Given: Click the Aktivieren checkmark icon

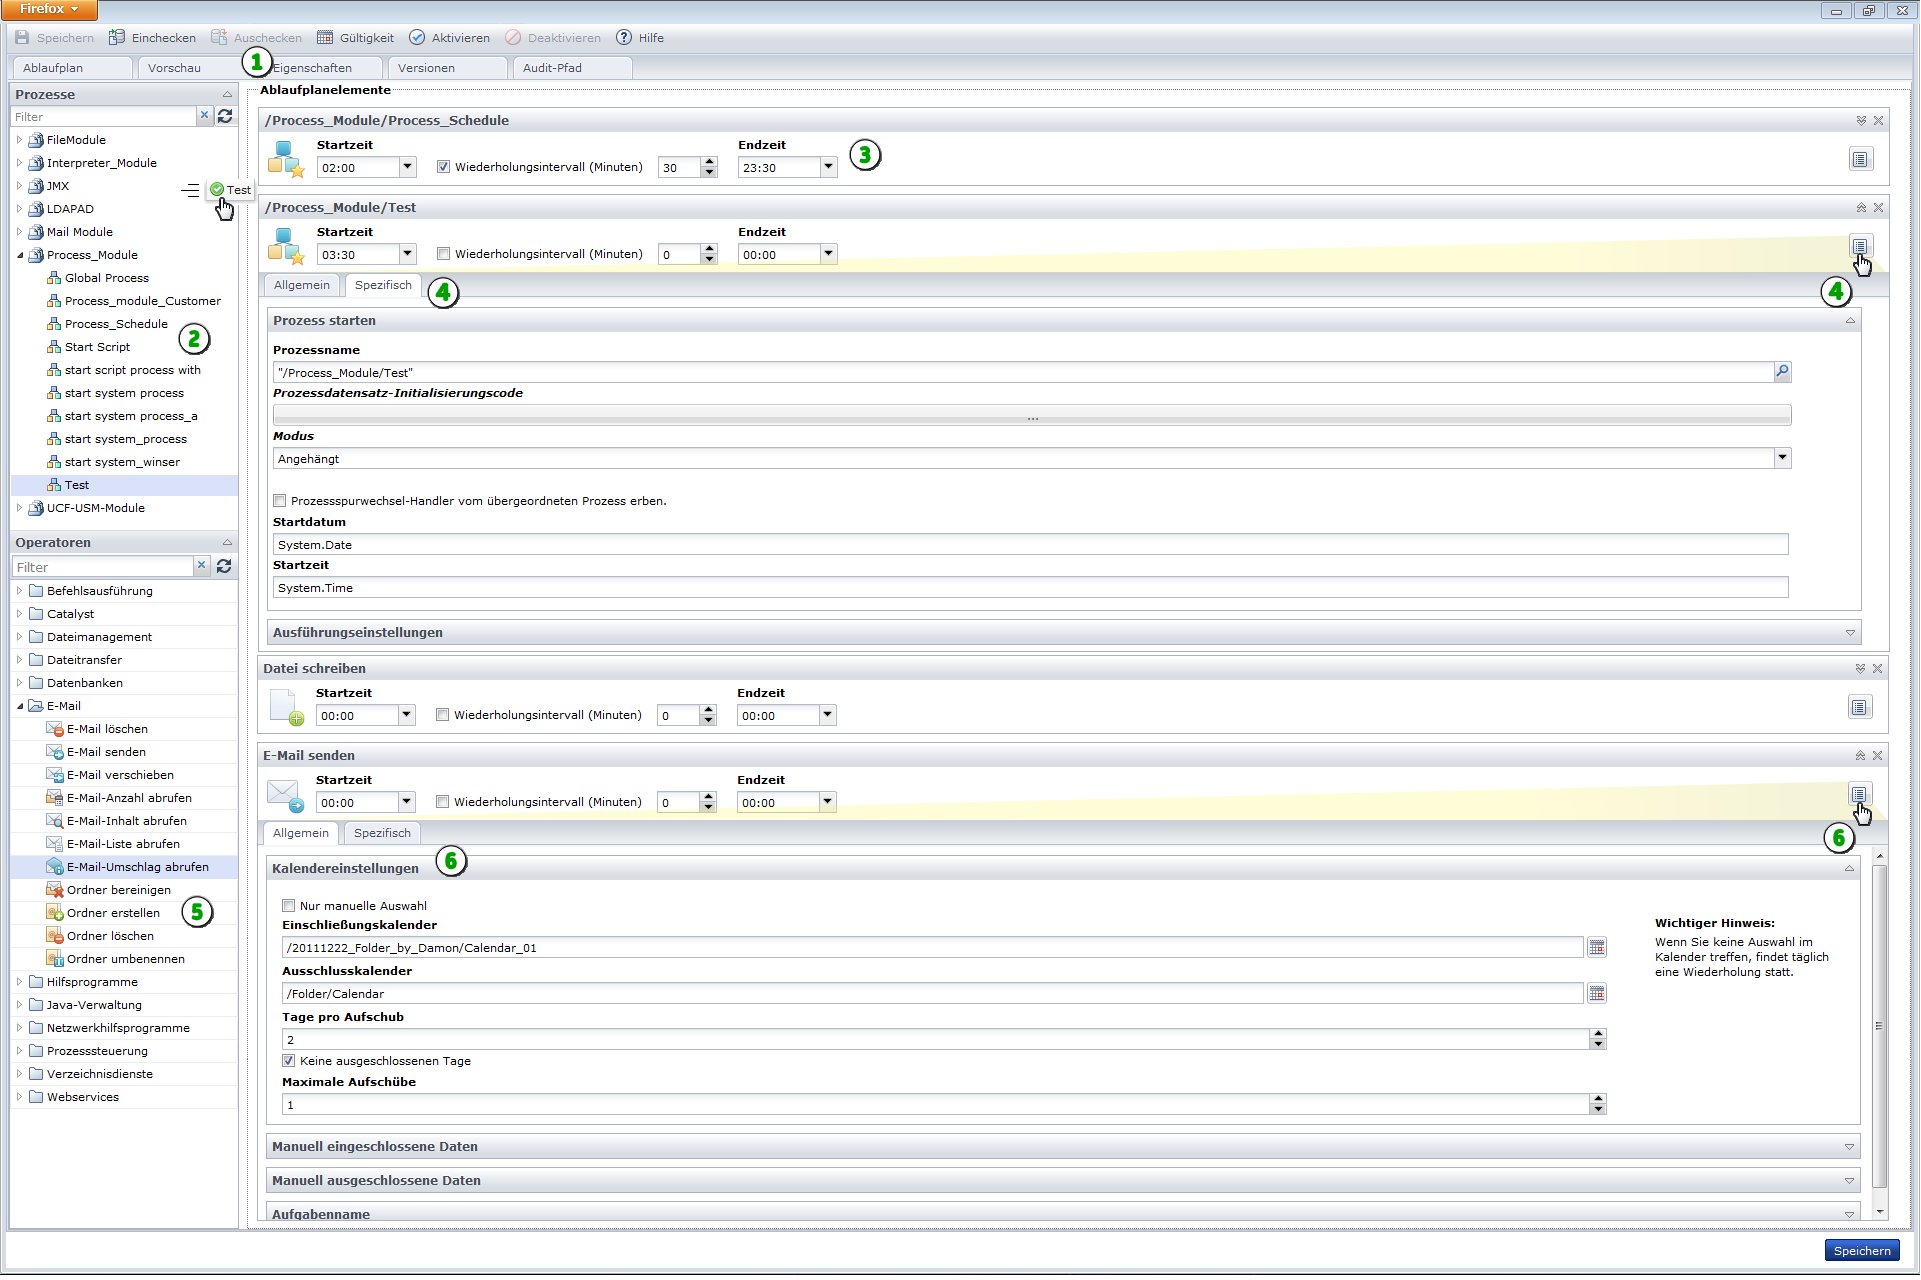Looking at the screenshot, I should click(x=417, y=38).
